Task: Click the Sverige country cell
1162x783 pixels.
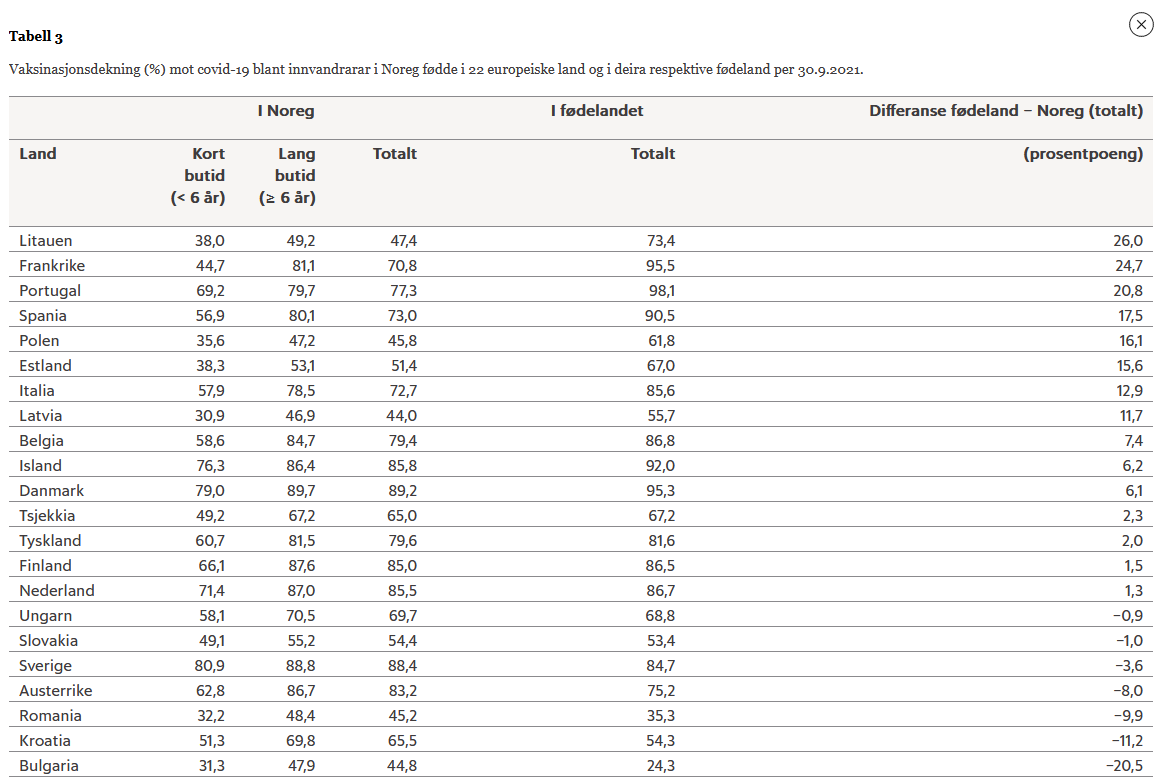Action: [46, 666]
